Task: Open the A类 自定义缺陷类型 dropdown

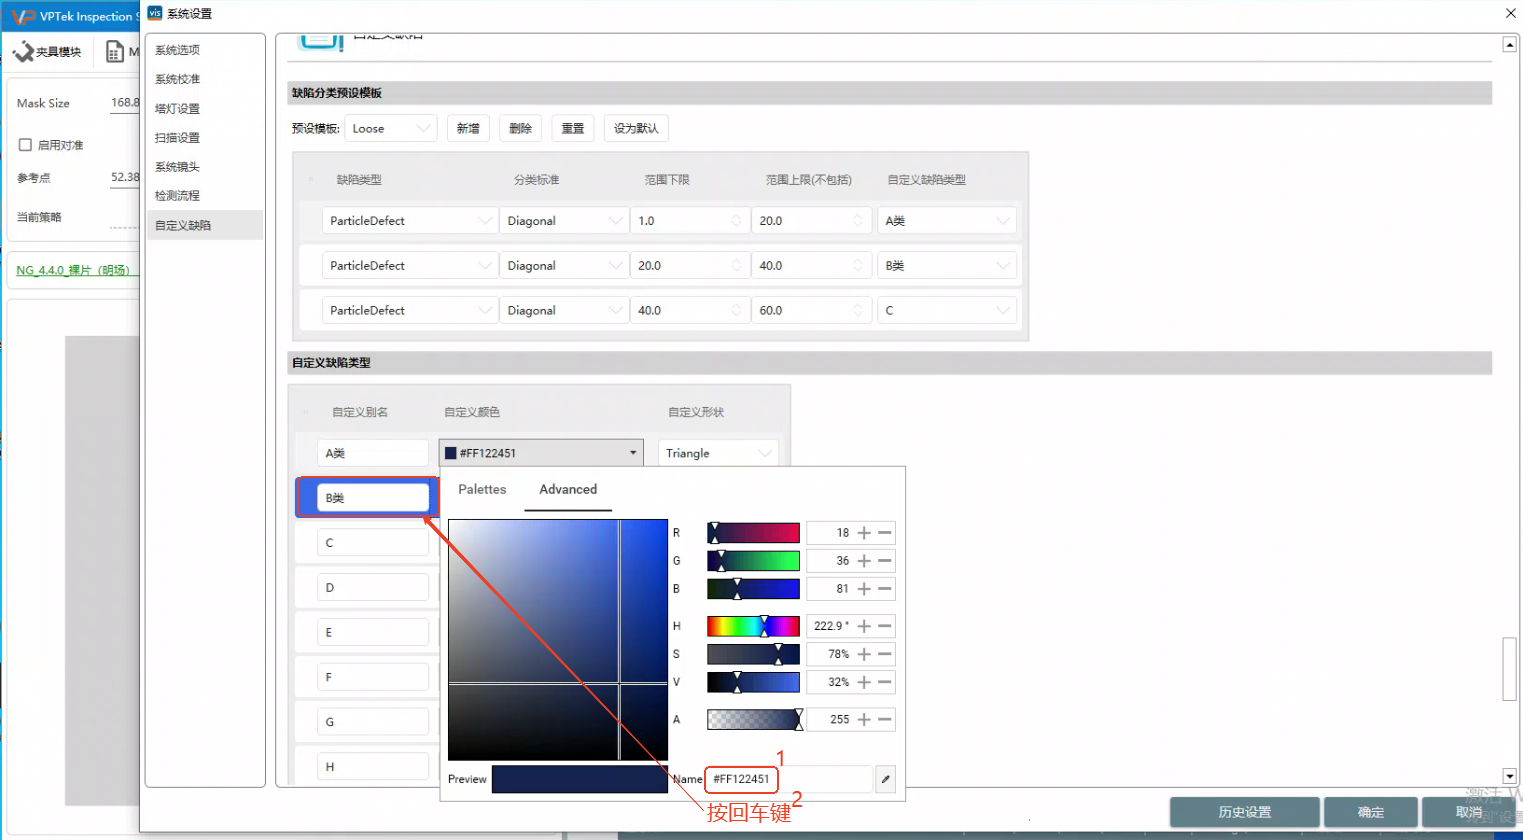Action: click(x=947, y=221)
